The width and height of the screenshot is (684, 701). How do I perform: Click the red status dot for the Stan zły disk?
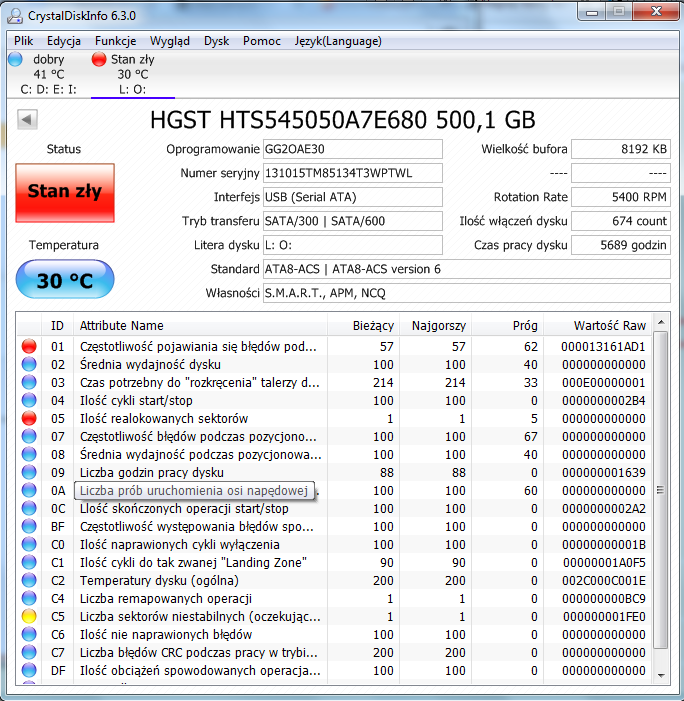(98, 59)
